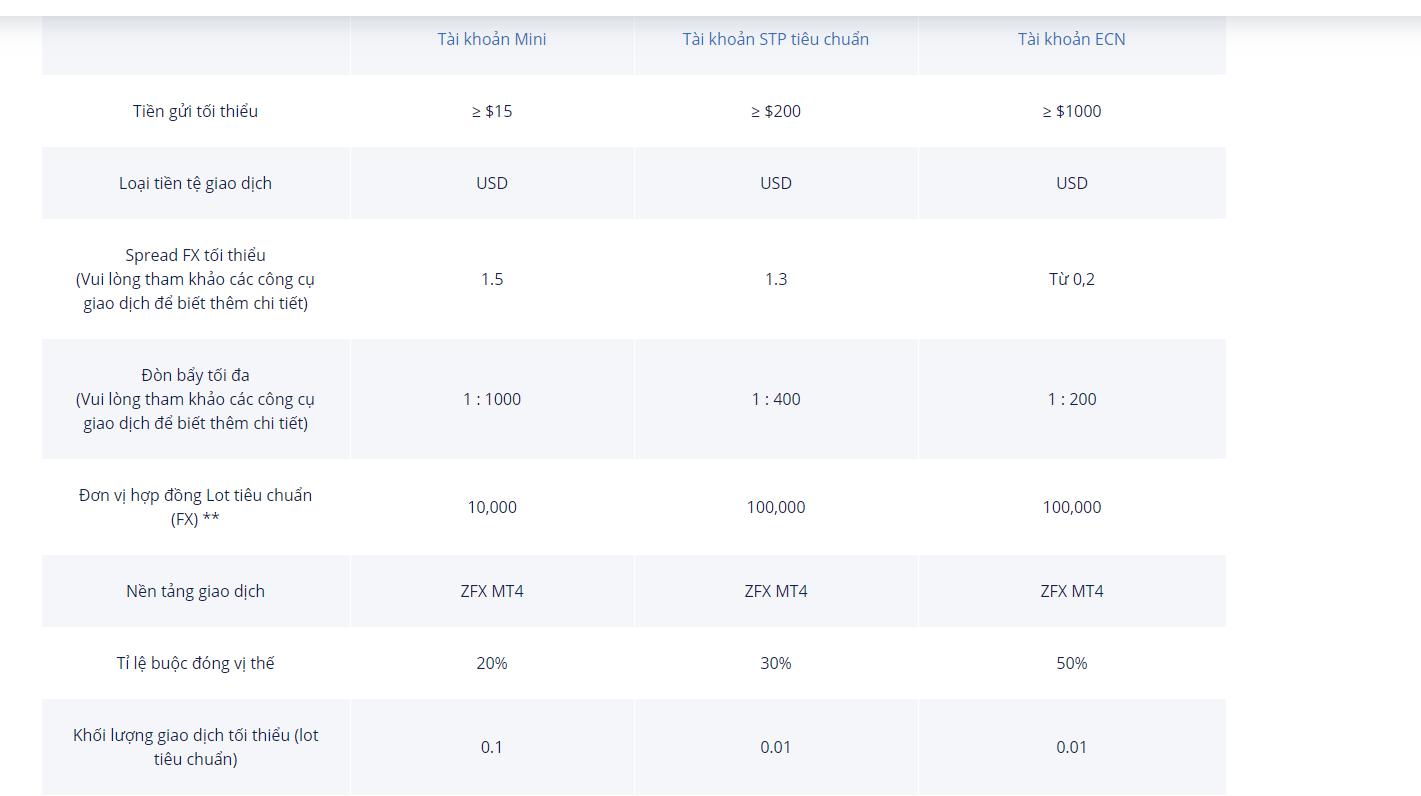Select the 'Tiền gửi tối thiểu' row label
The image size is (1421, 796).
[x=195, y=111]
